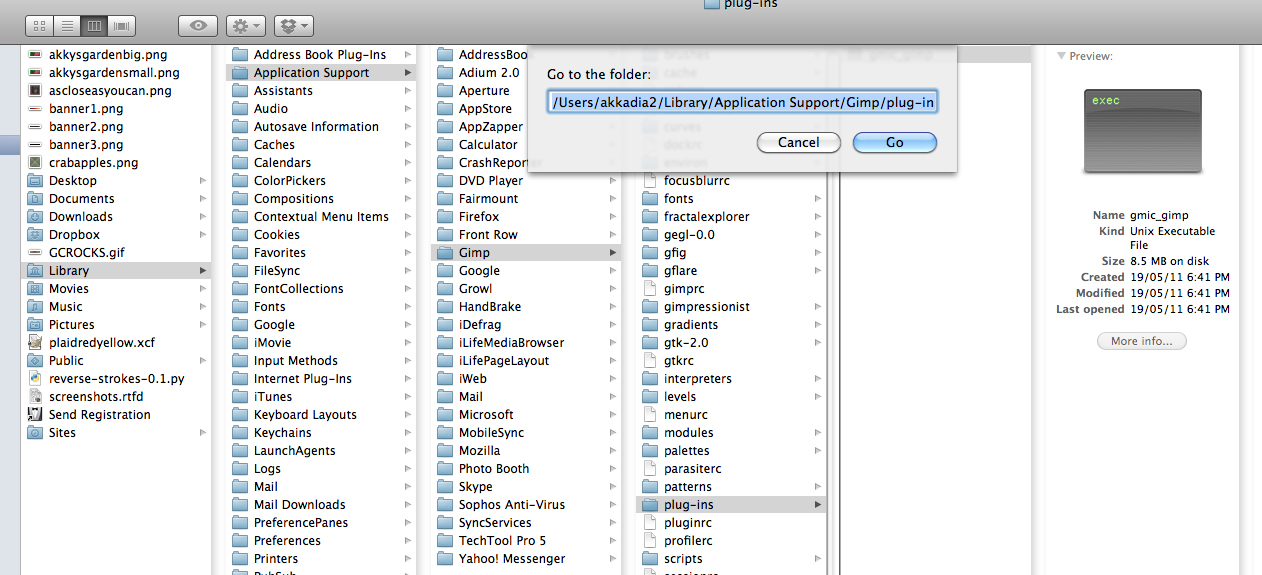Click the Quick Look eye button
Viewport: 1262px width, 575px height.
point(198,26)
